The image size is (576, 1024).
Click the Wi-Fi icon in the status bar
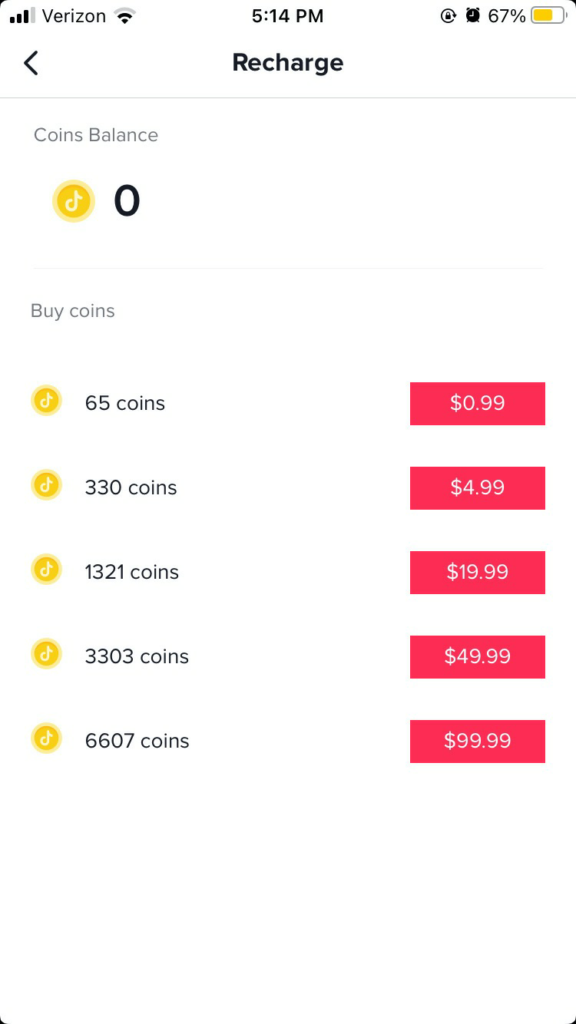click(x=125, y=15)
